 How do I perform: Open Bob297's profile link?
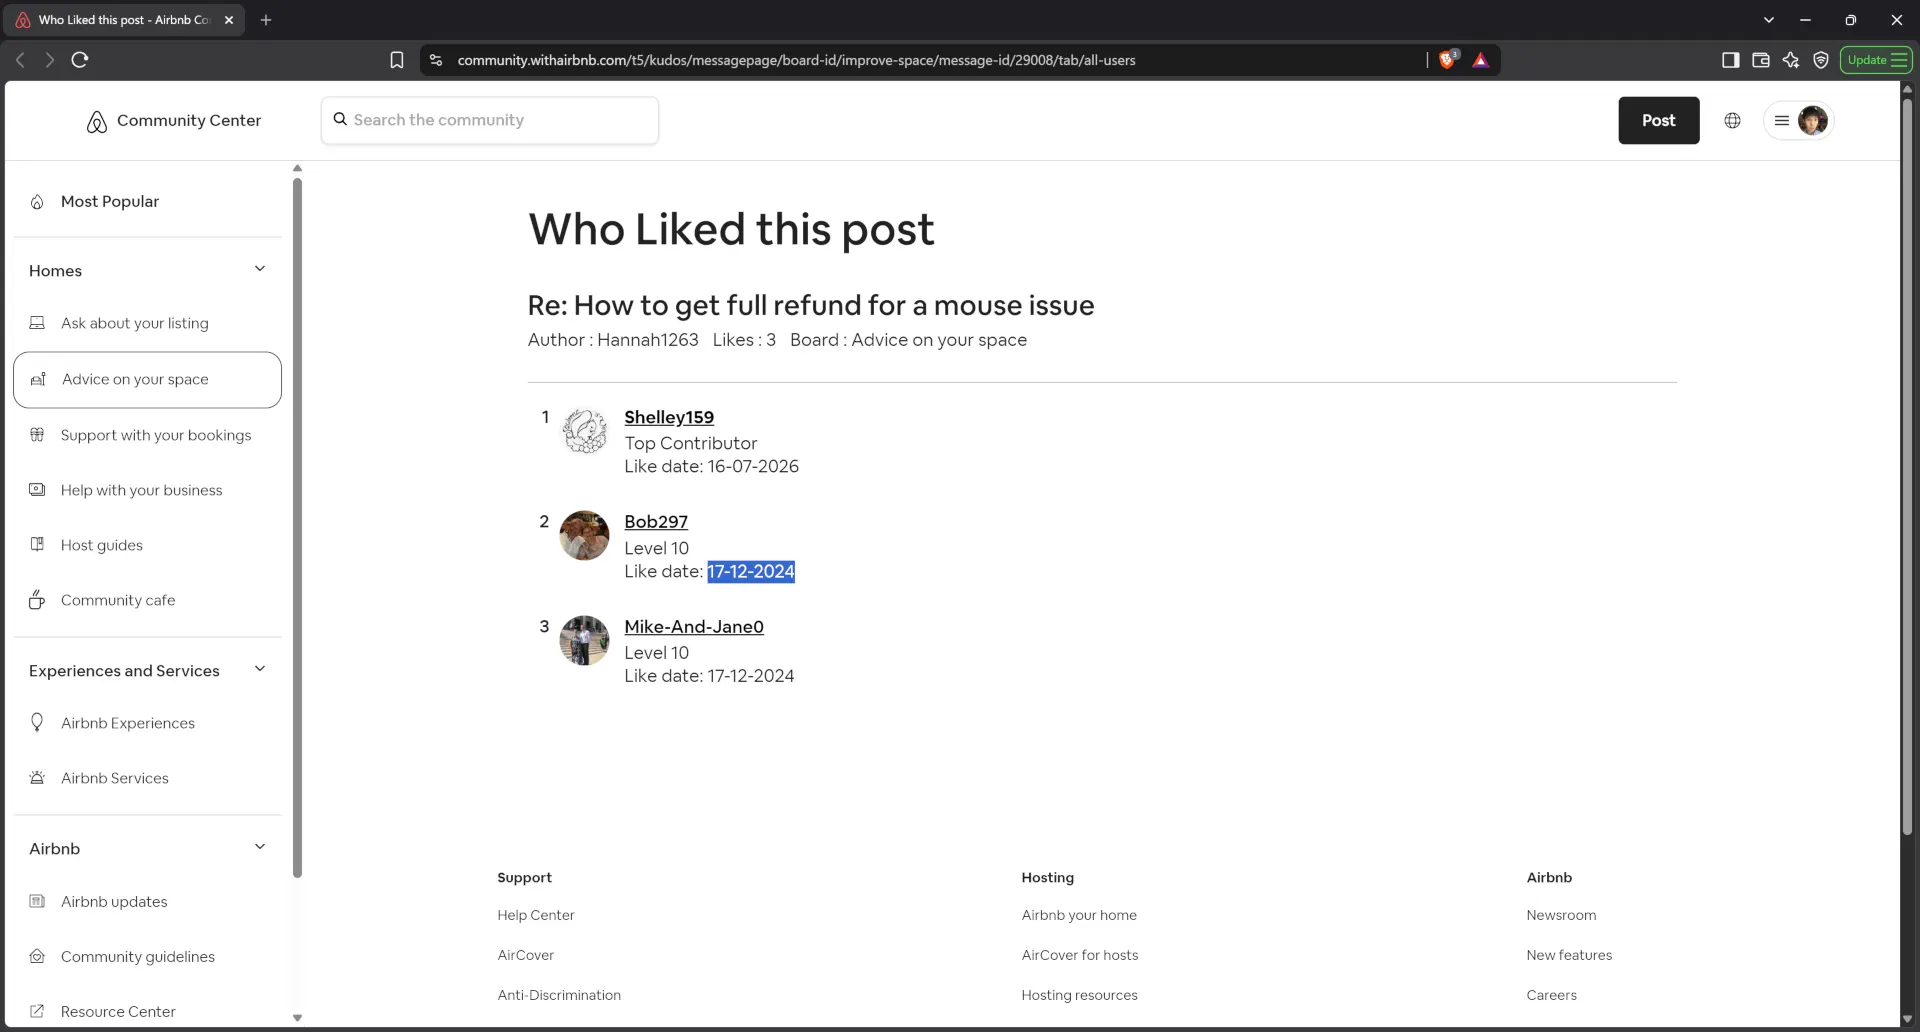click(656, 521)
